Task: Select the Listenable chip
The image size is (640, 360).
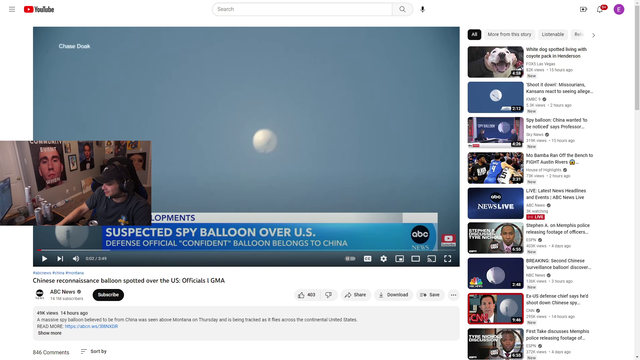Action: tap(553, 35)
